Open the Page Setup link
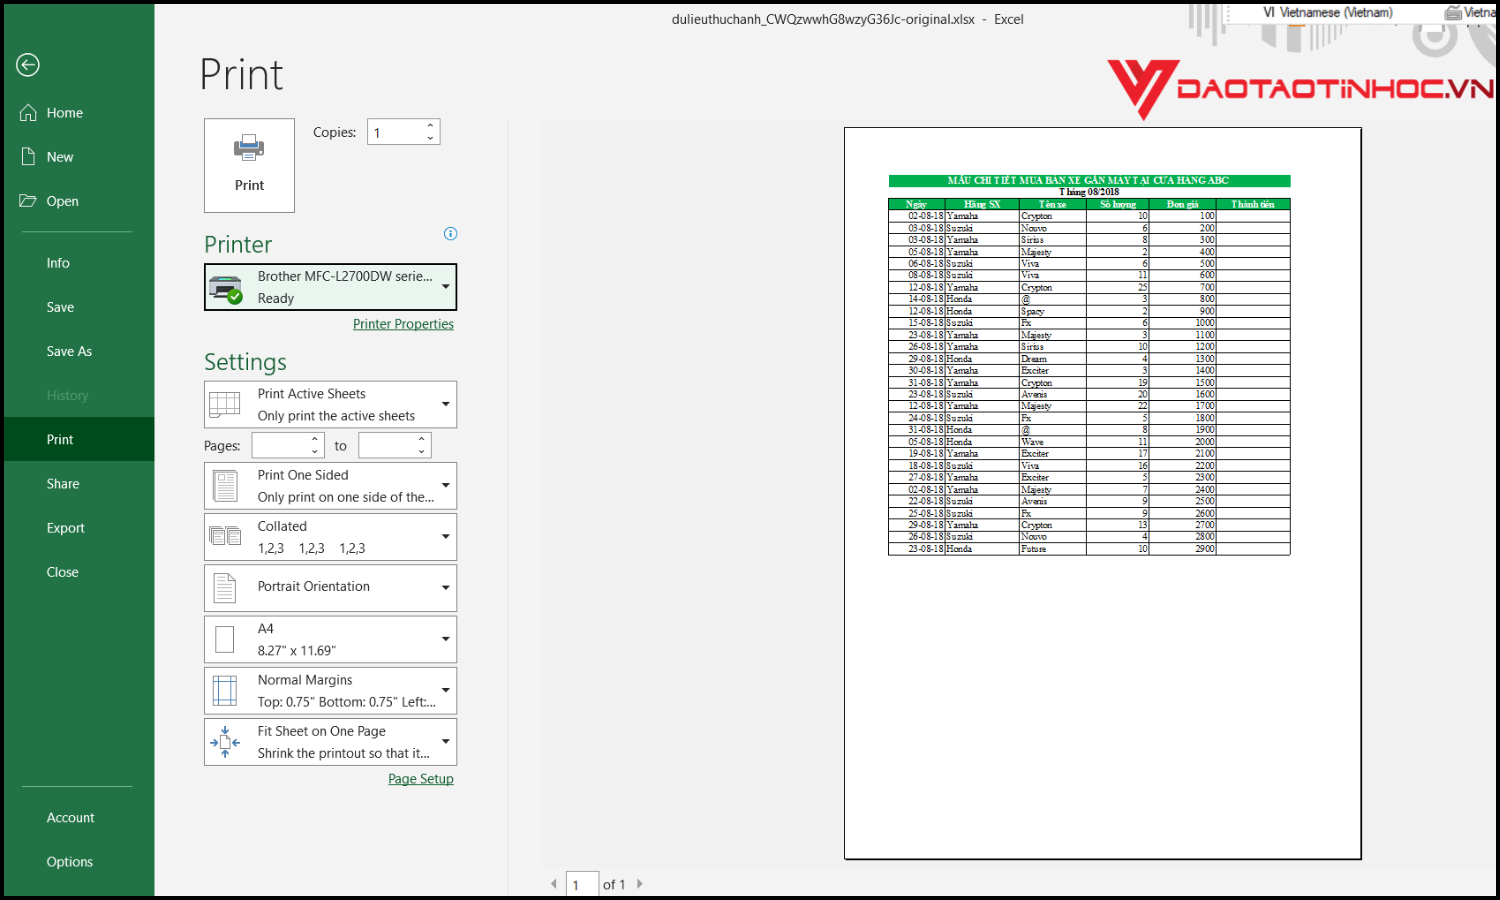 (x=420, y=779)
